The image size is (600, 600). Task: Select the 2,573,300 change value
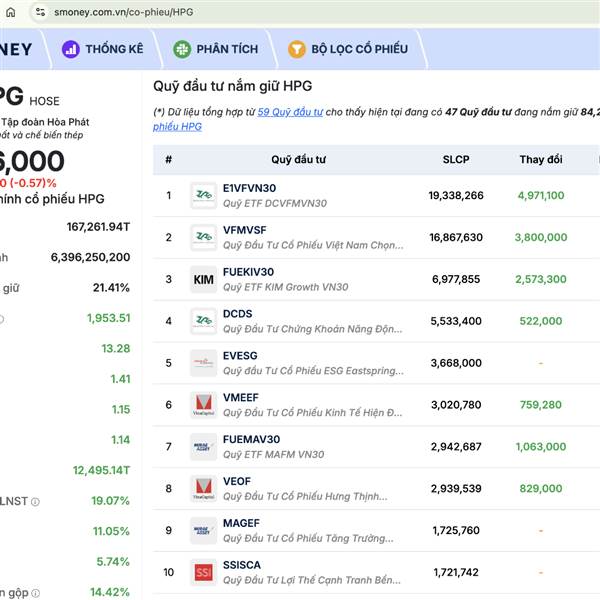click(x=541, y=279)
